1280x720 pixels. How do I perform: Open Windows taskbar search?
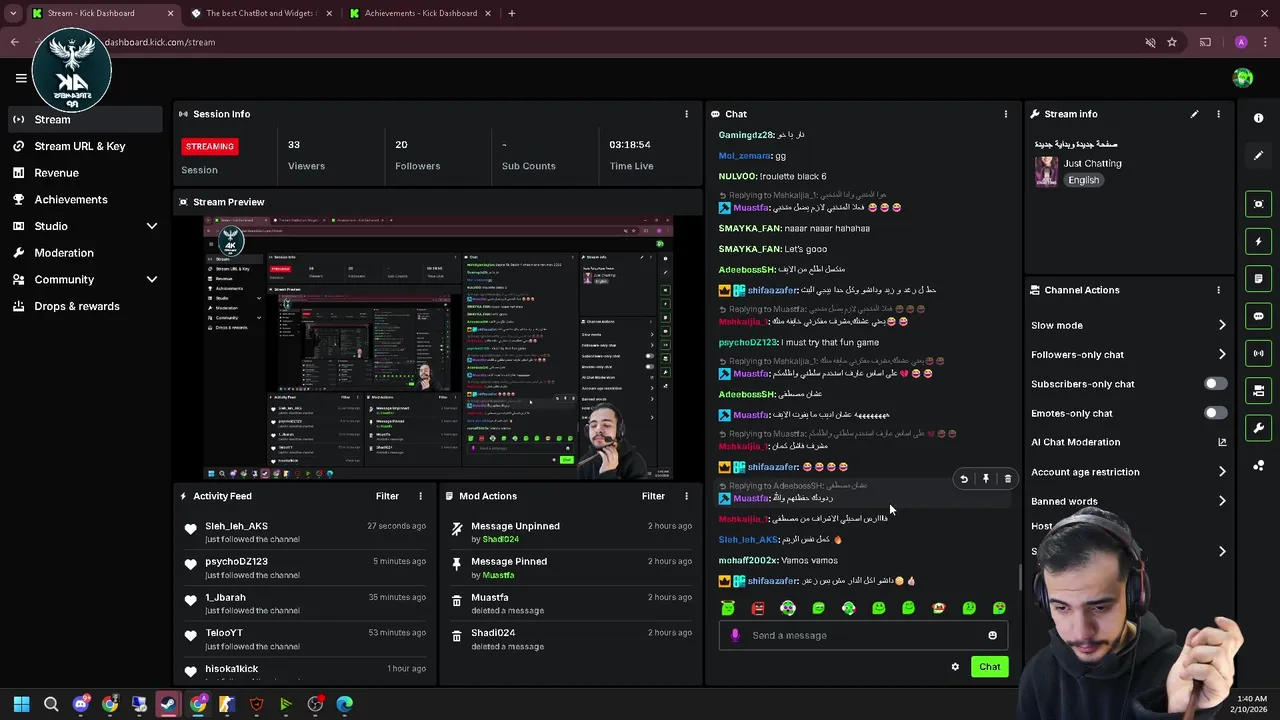(51, 704)
